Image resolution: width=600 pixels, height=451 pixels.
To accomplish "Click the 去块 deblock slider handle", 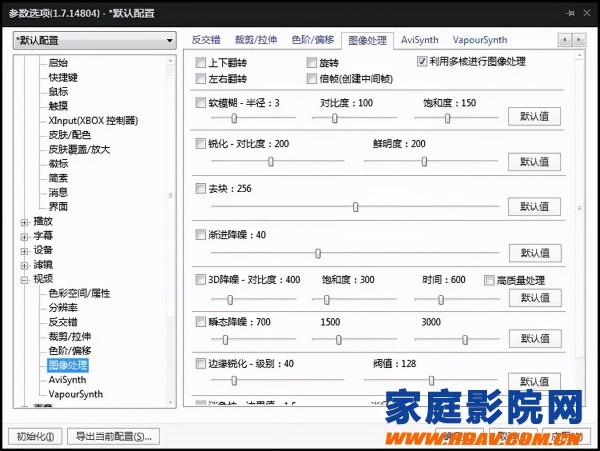I will point(356,207).
